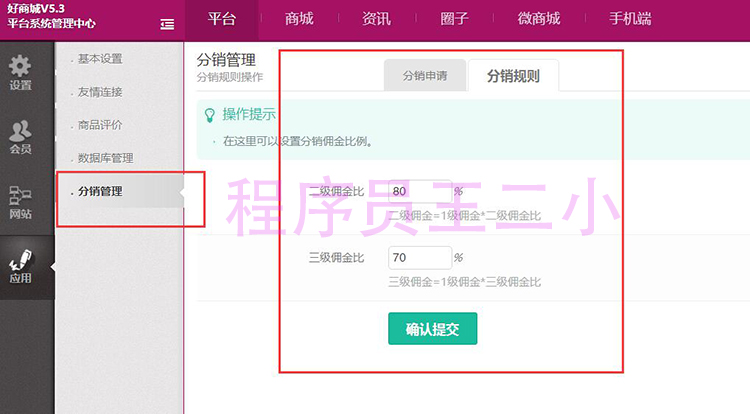
Task: Open 友情连接 in the side menu
Action: 100,92
